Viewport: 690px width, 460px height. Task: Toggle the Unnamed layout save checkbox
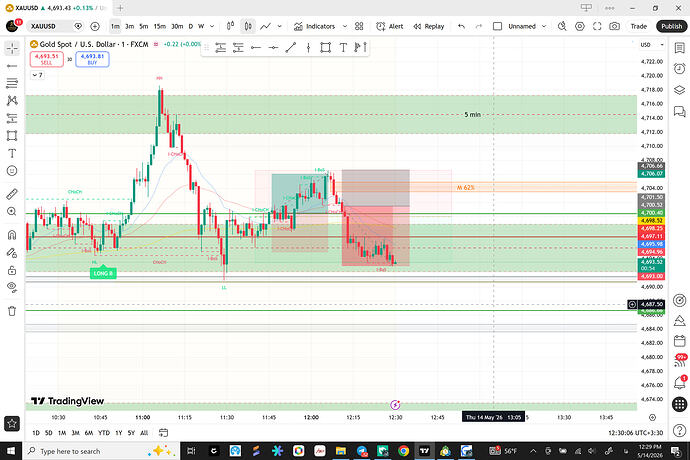click(497, 26)
